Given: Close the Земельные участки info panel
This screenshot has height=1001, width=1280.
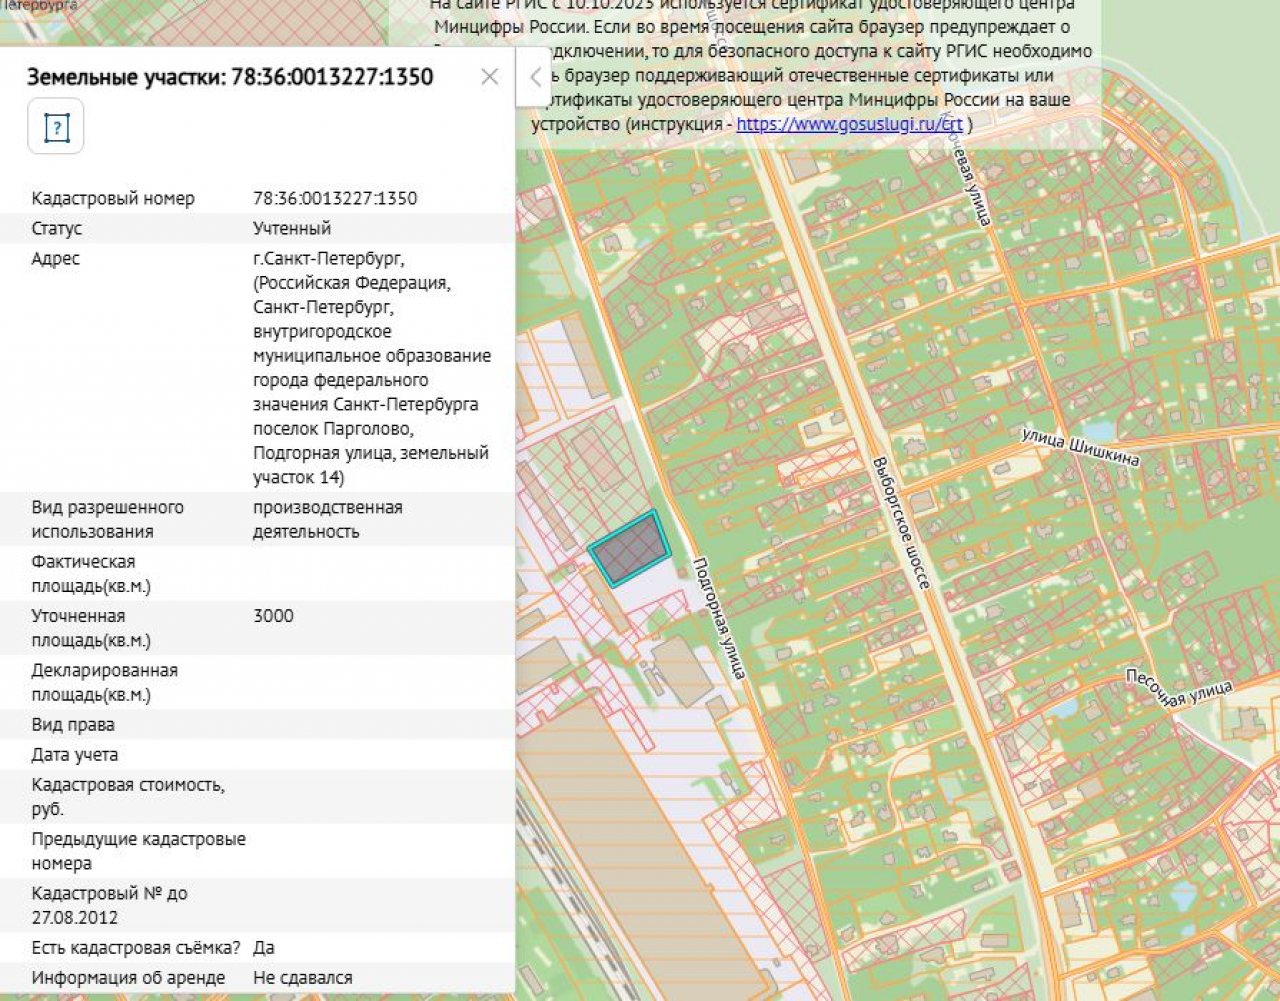Looking at the screenshot, I should (489, 77).
